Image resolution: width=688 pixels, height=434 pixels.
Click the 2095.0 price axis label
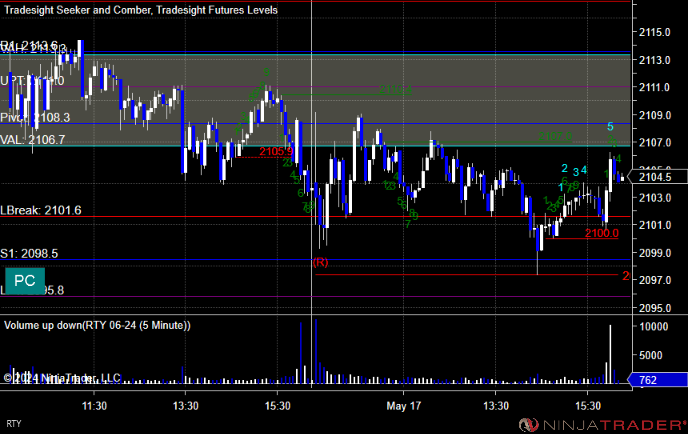coord(655,308)
